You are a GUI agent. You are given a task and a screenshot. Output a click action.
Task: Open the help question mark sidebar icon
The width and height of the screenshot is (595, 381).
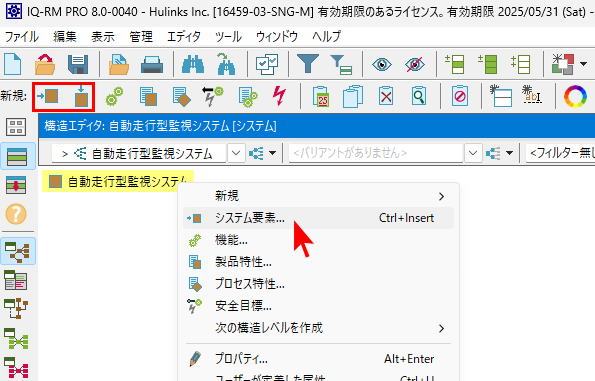tap(16, 214)
